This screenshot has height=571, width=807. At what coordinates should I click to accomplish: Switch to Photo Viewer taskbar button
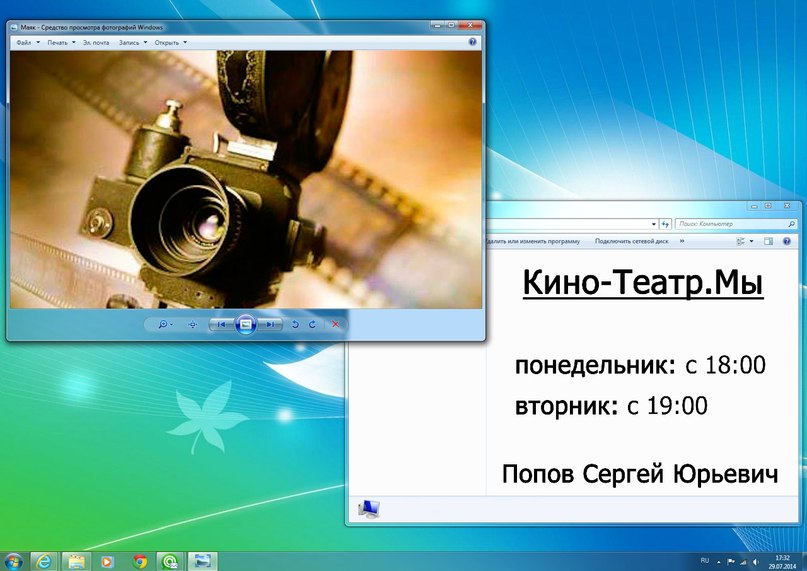click(202, 561)
